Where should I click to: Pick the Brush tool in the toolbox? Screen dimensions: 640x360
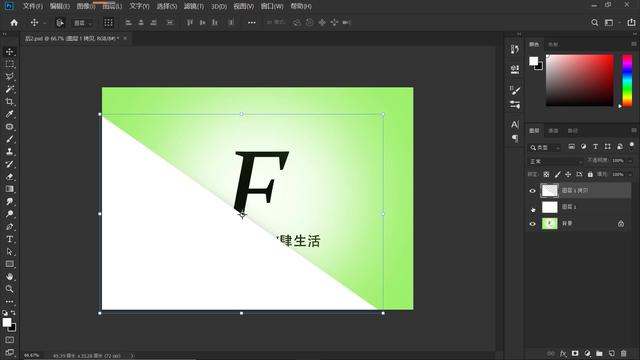click(9, 139)
